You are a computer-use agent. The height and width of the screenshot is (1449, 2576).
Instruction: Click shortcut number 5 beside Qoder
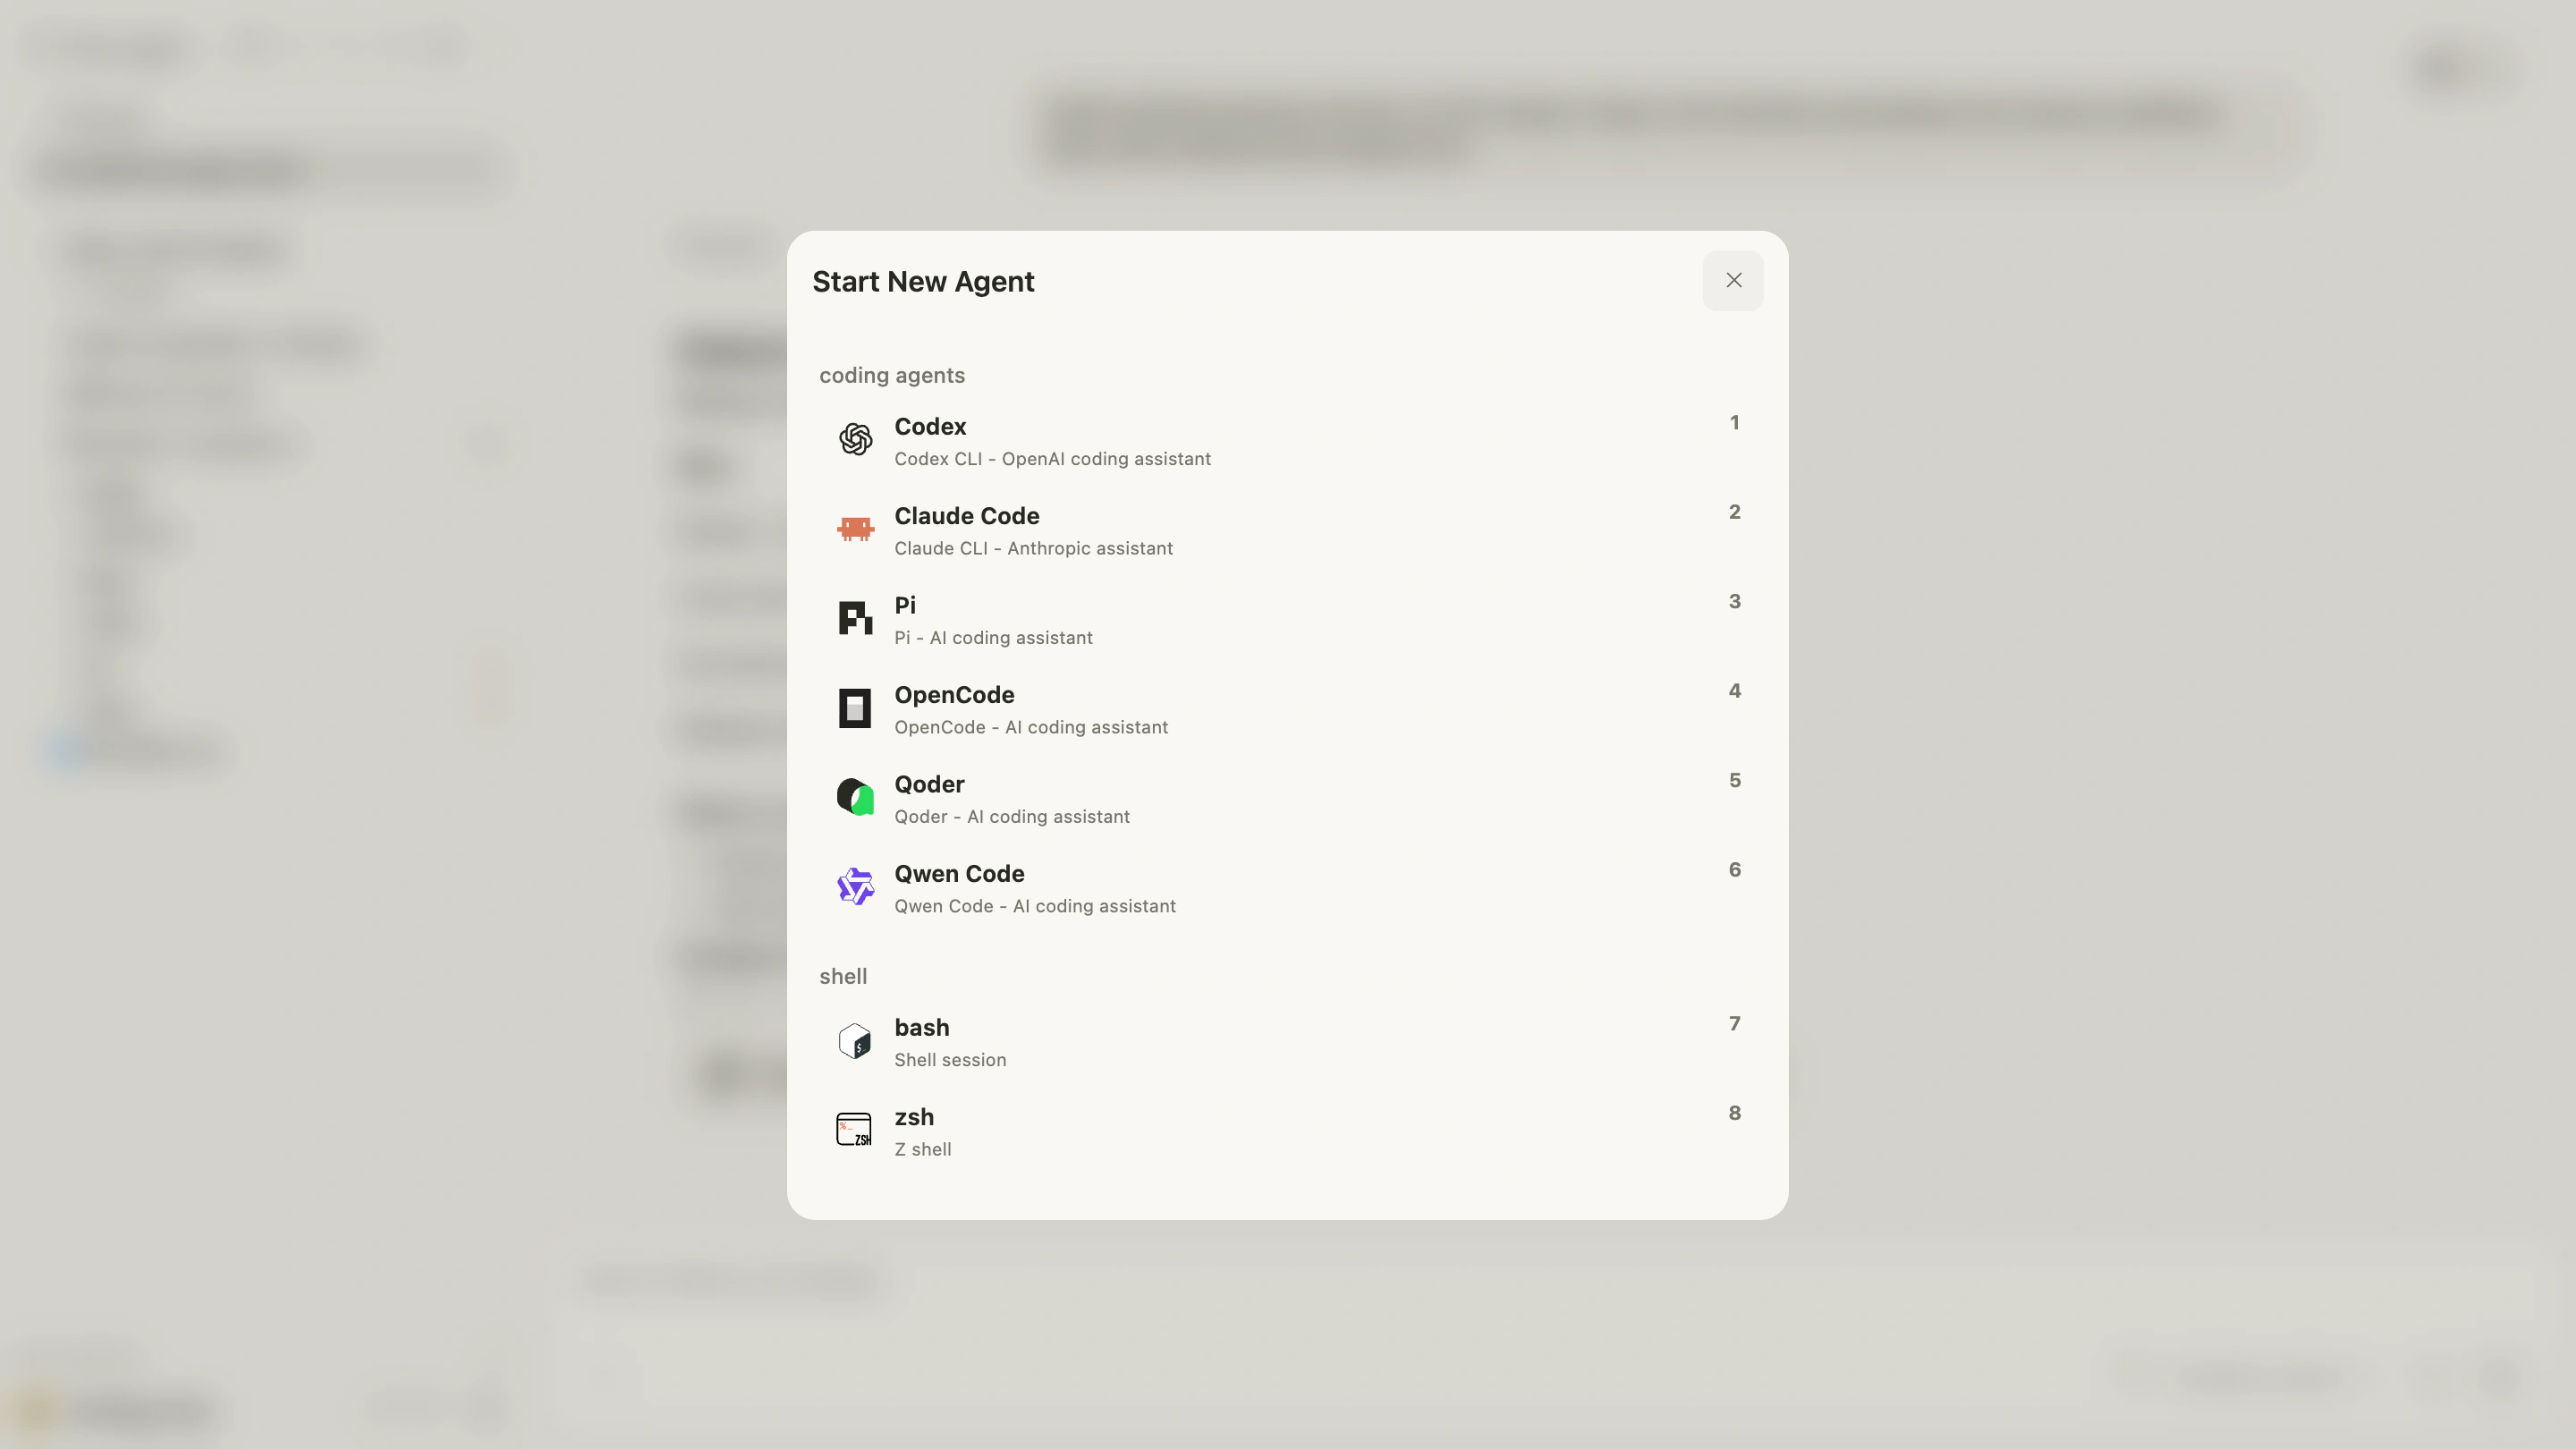click(x=1735, y=781)
